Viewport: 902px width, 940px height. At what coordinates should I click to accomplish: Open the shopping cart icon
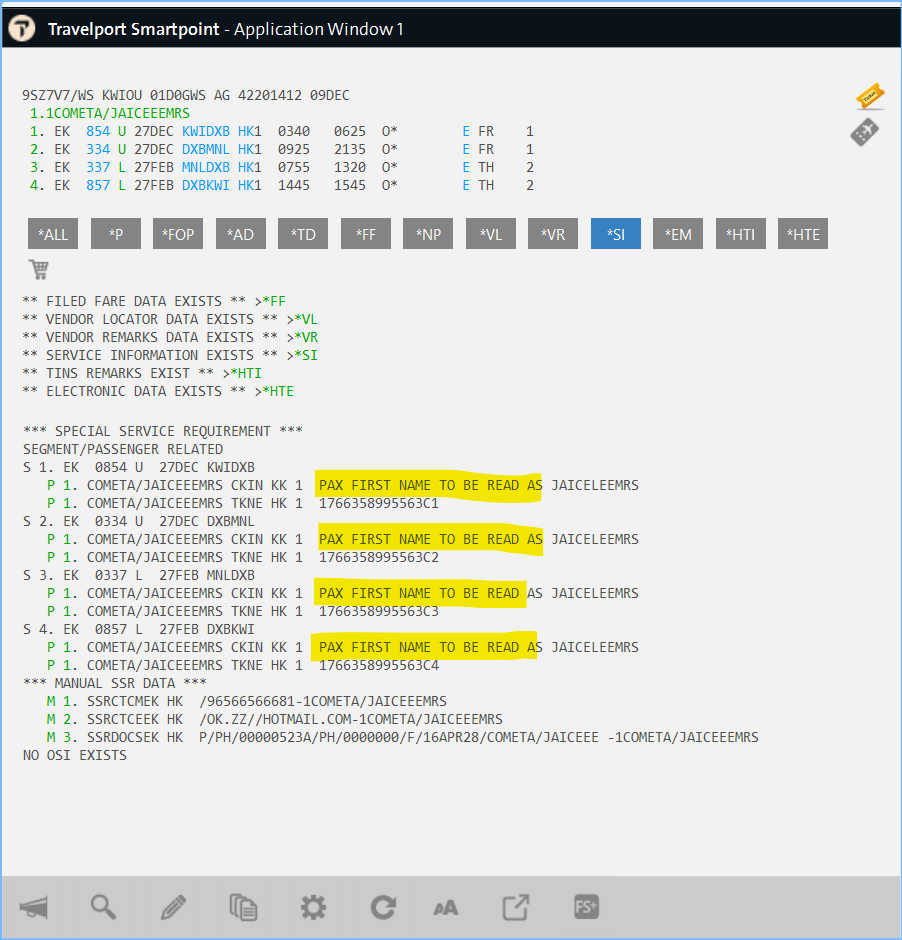click(39, 270)
